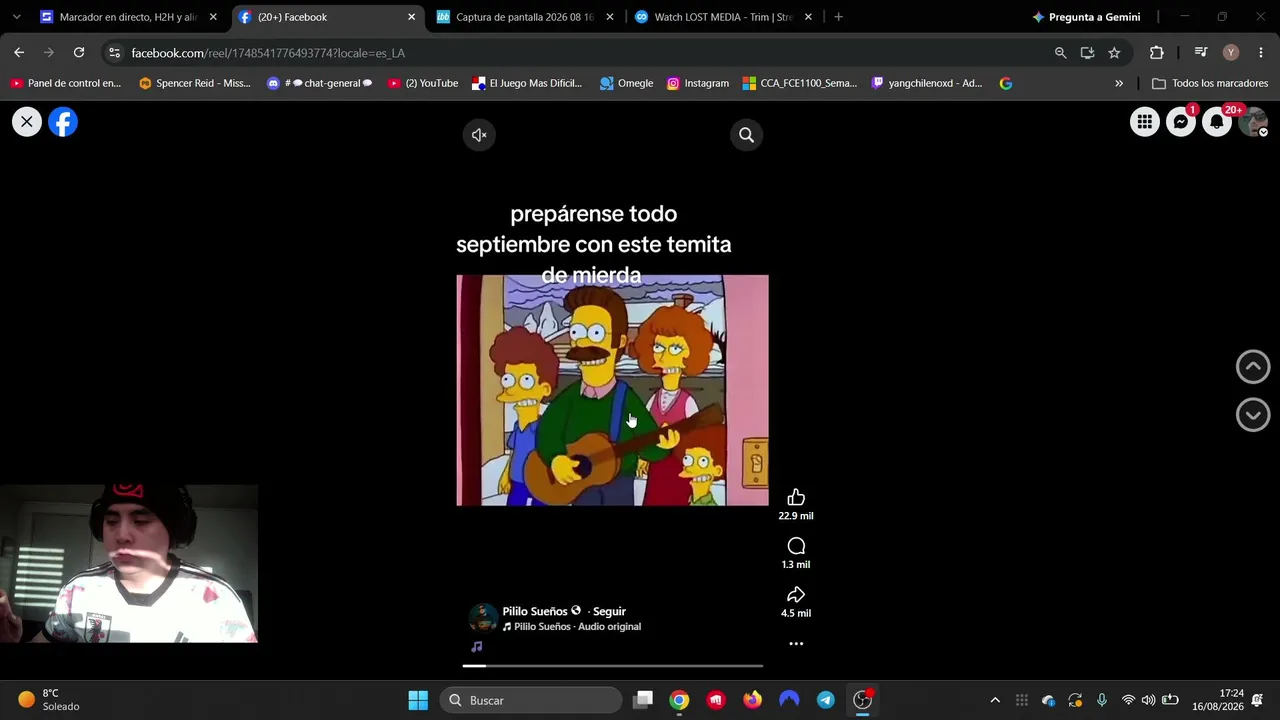Open the chat-general Discord bookmark
Viewport: 1280px width, 720px height.
click(320, 83)
